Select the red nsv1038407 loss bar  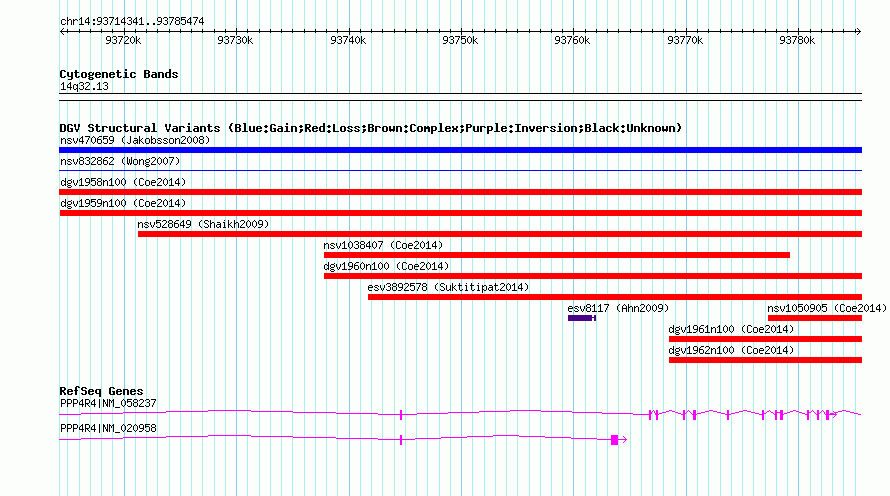click(557, 255)
